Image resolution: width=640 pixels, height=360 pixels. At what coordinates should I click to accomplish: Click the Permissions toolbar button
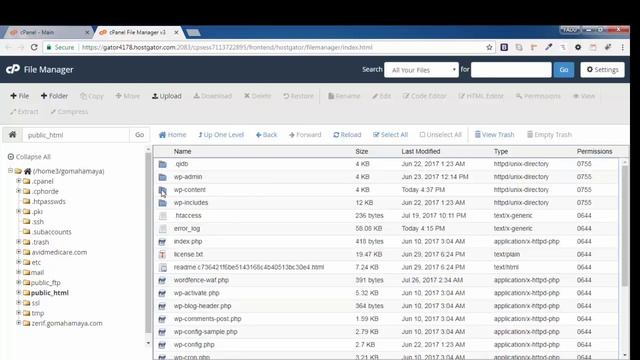538,96
